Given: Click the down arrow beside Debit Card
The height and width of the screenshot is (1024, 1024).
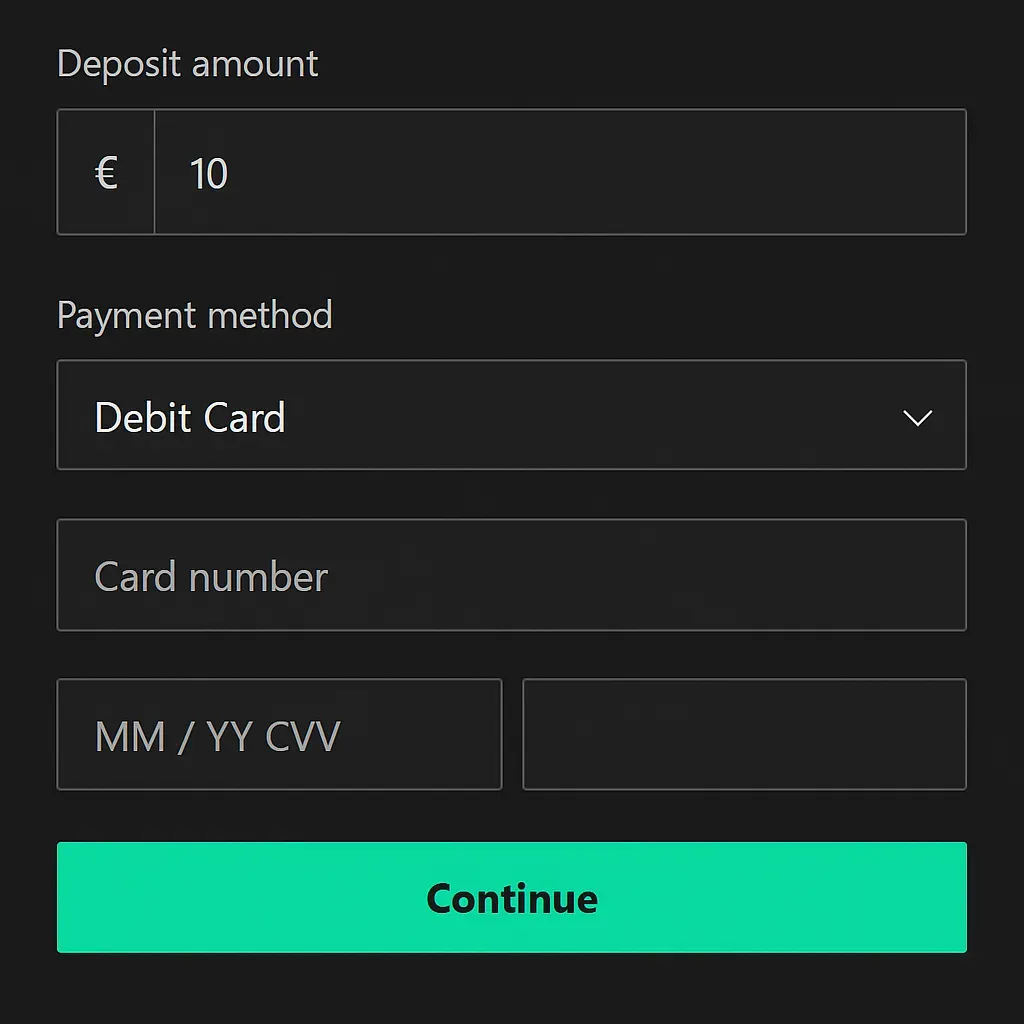Looking at the screenshot, I should pyautogui.click(x=917, y=417).
